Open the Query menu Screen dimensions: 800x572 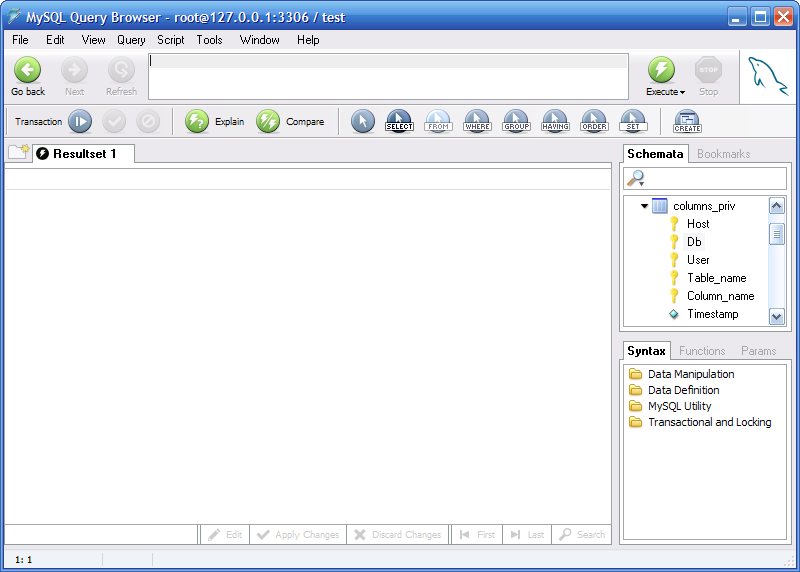point(131,40)
